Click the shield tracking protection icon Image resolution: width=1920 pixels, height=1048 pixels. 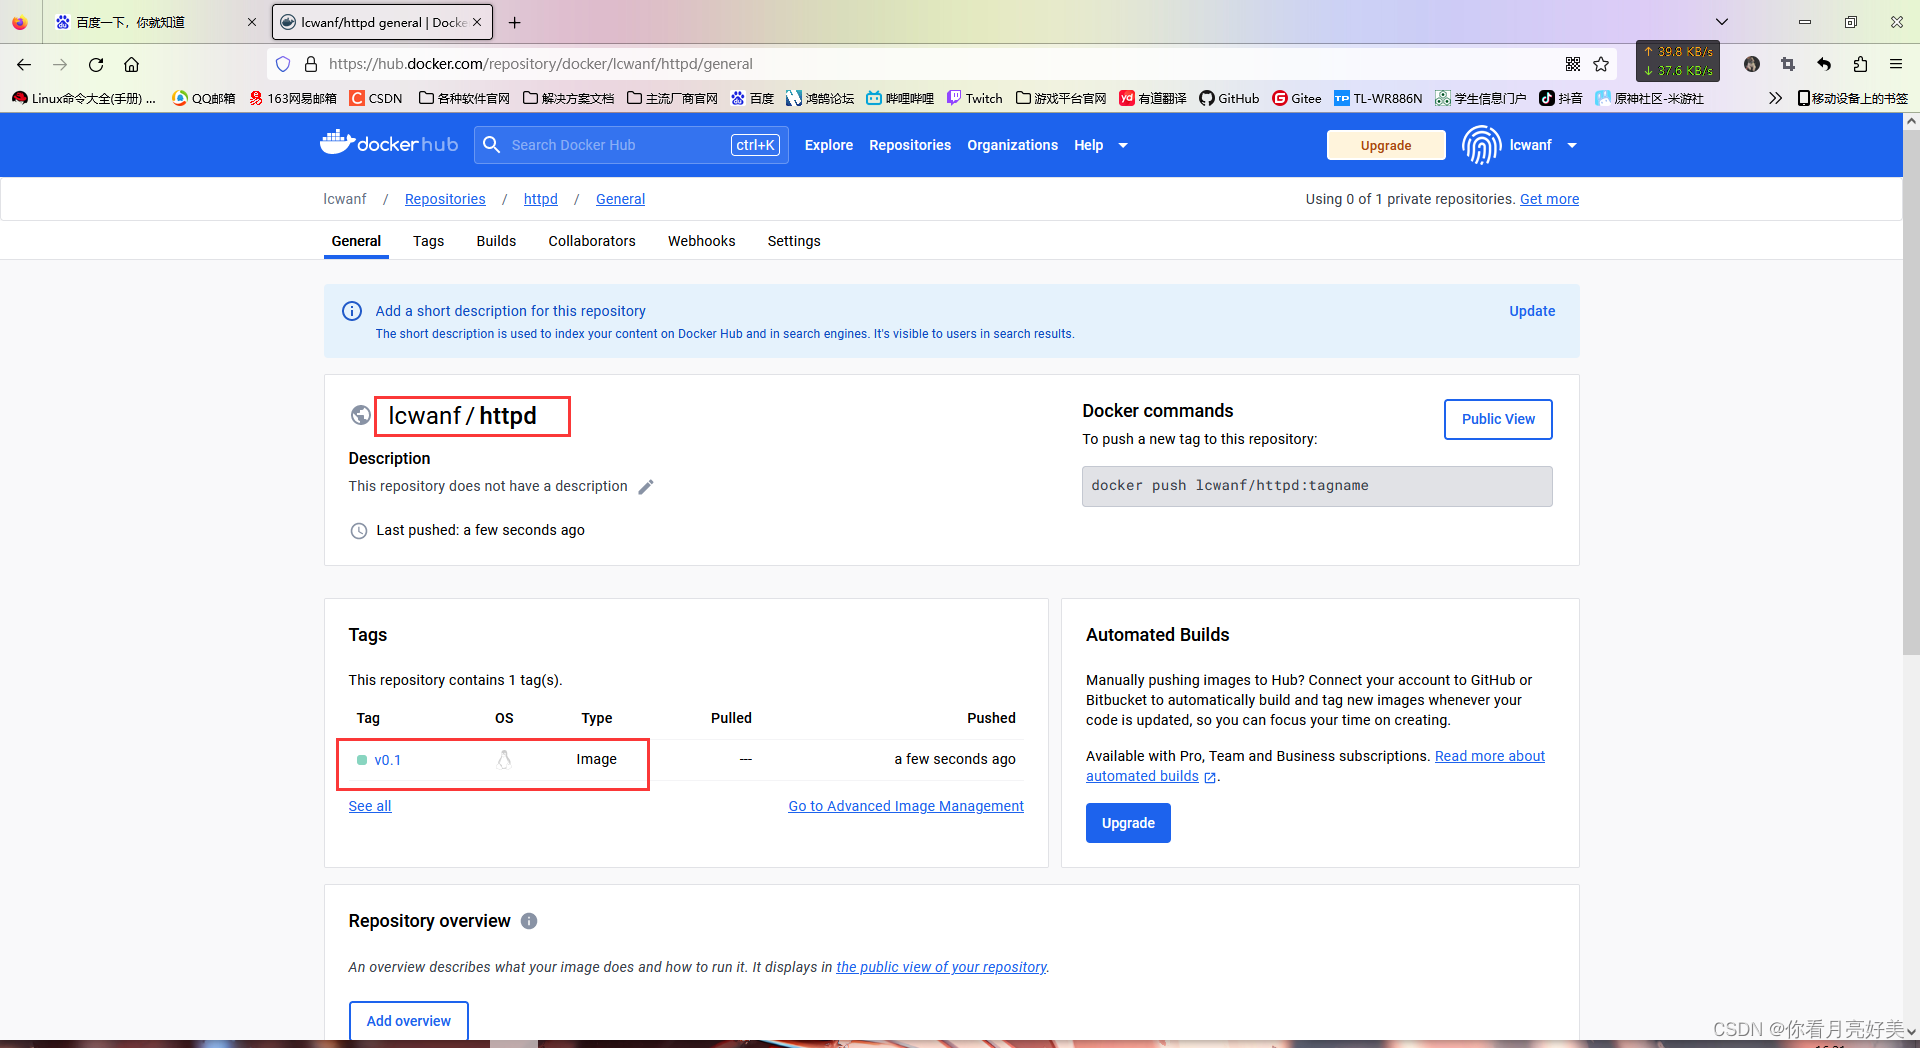click(283, 64)
